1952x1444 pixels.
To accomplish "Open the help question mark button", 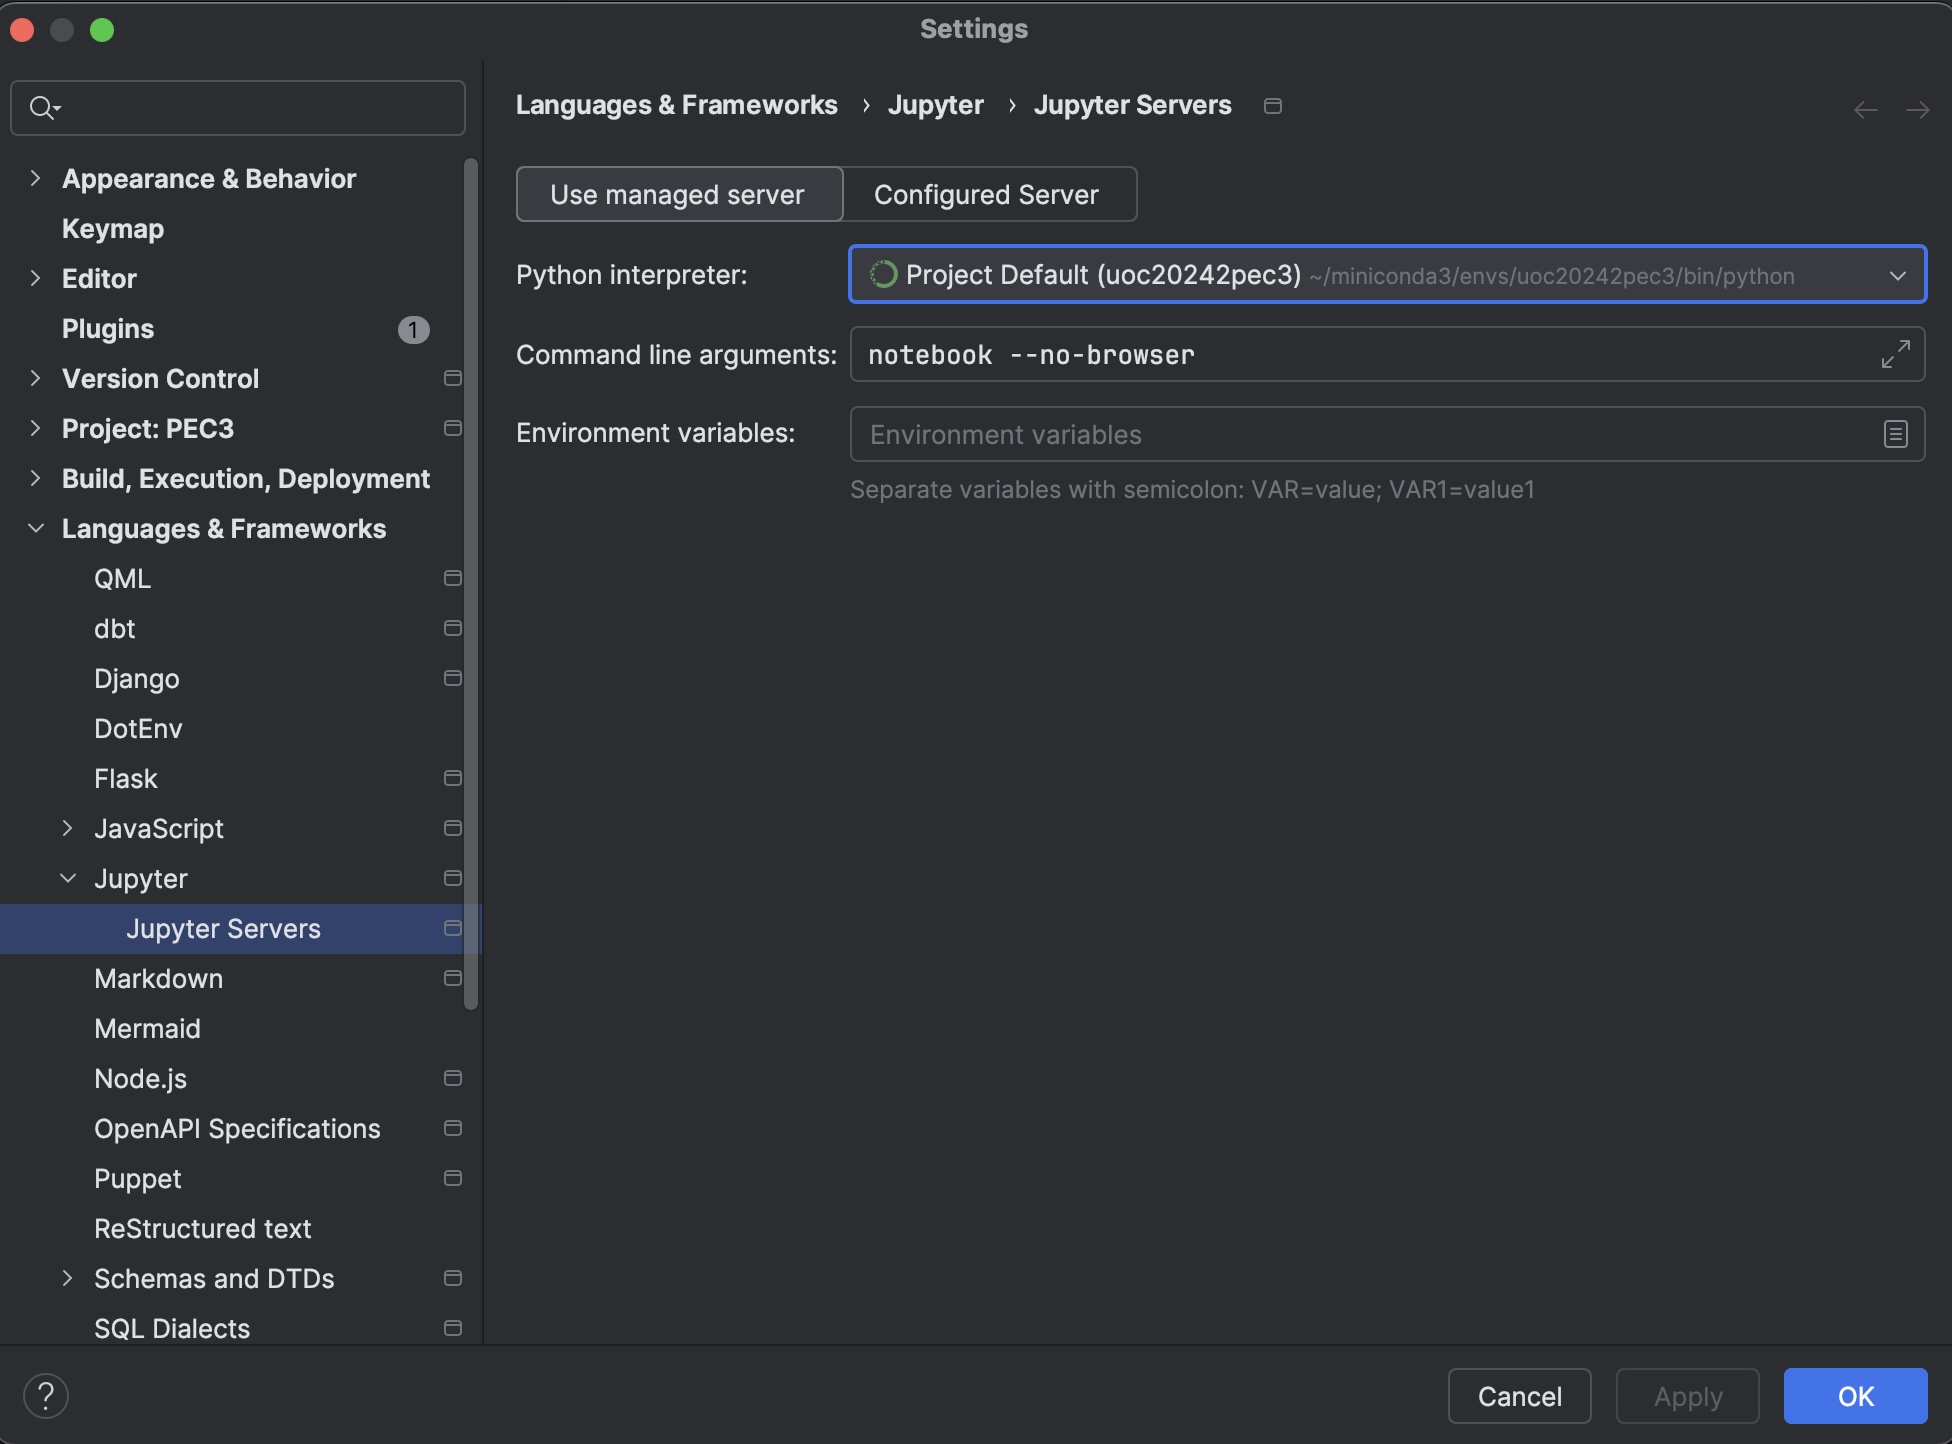I will pos(46,1395).
